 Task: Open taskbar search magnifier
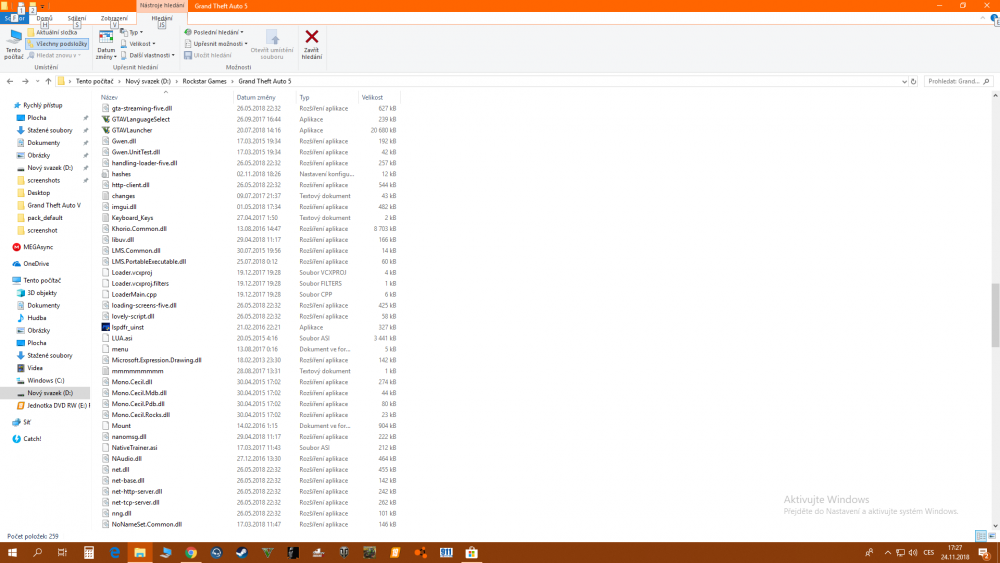(38, 552)
